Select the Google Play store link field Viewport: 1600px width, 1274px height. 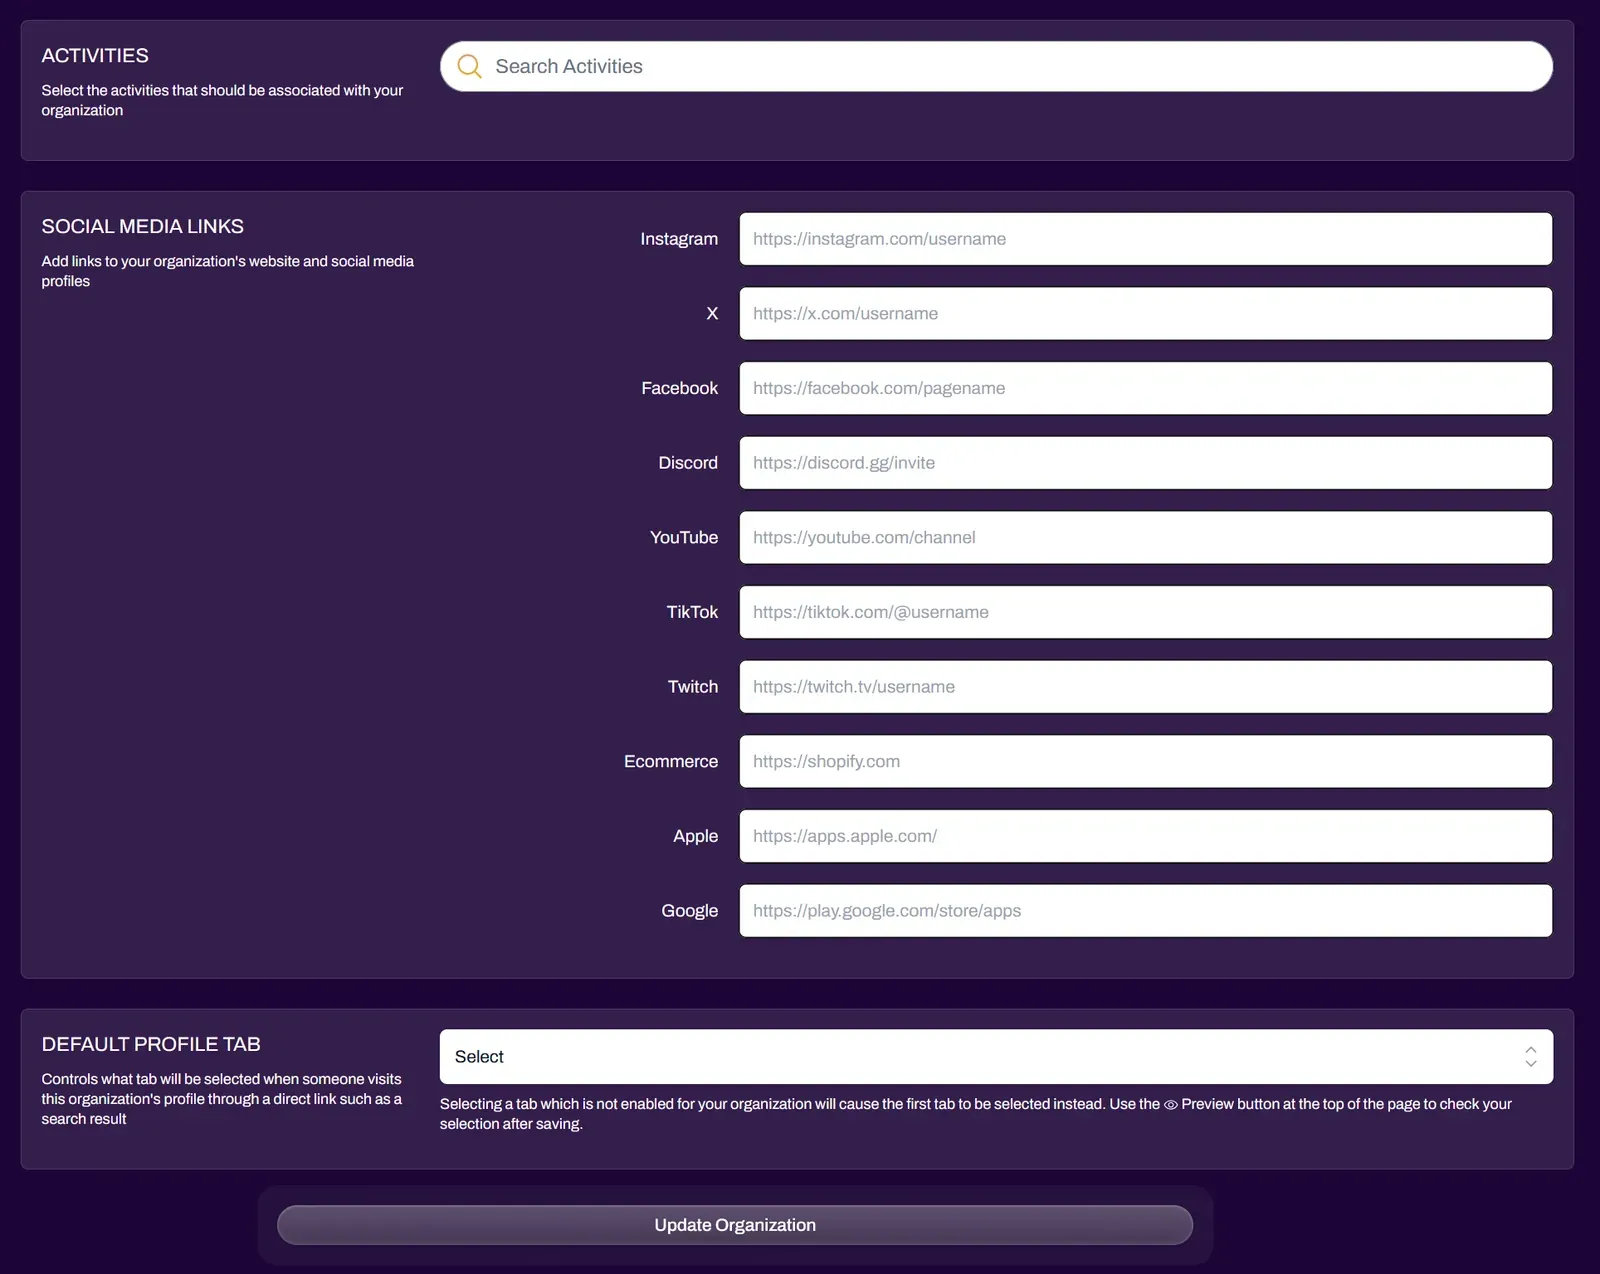point(1145,911)
